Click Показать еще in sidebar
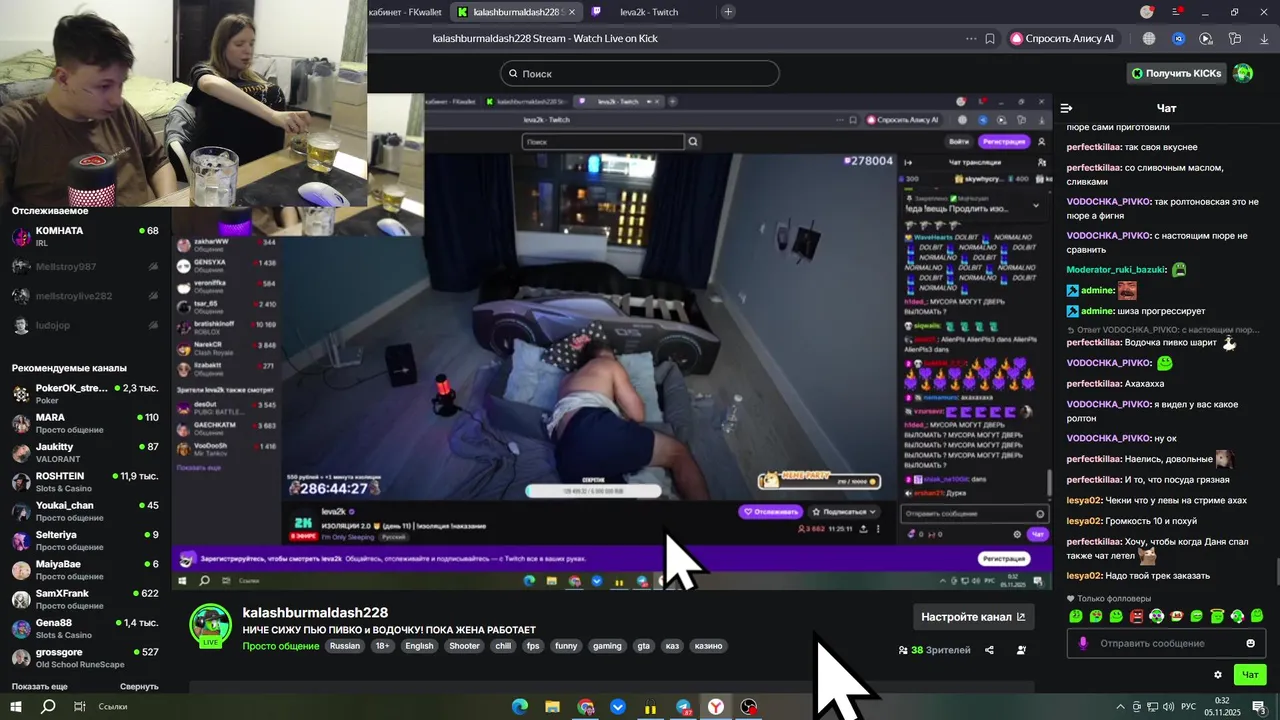 tap(40, 687)
